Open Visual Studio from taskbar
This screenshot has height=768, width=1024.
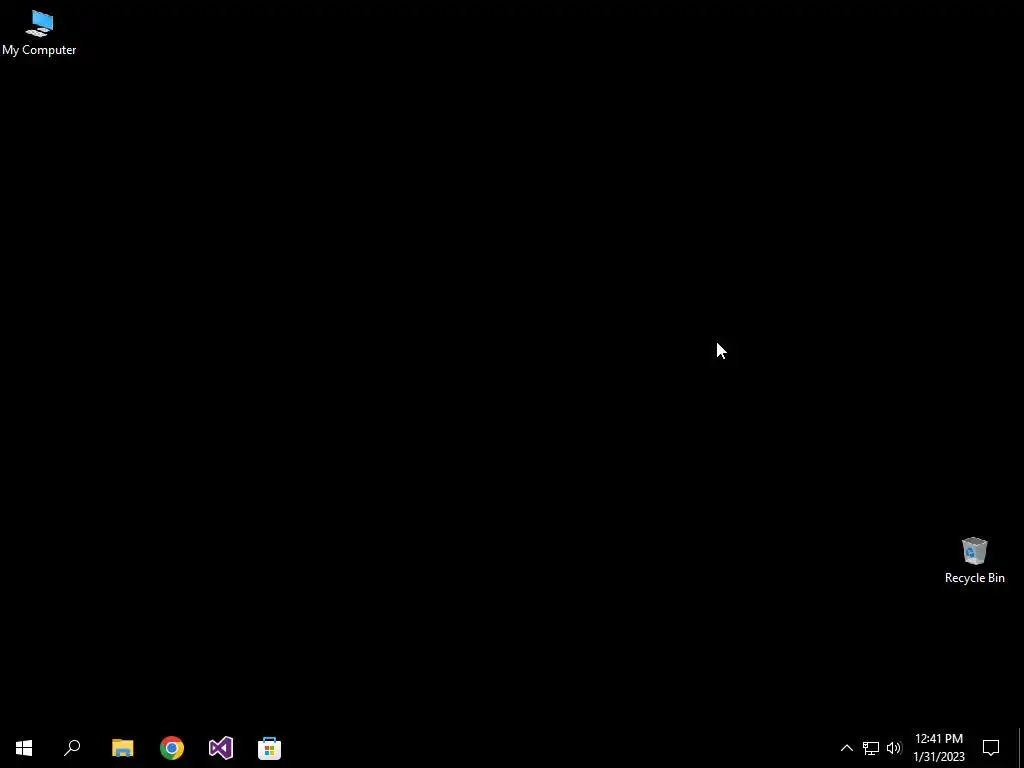coord(221,748)
